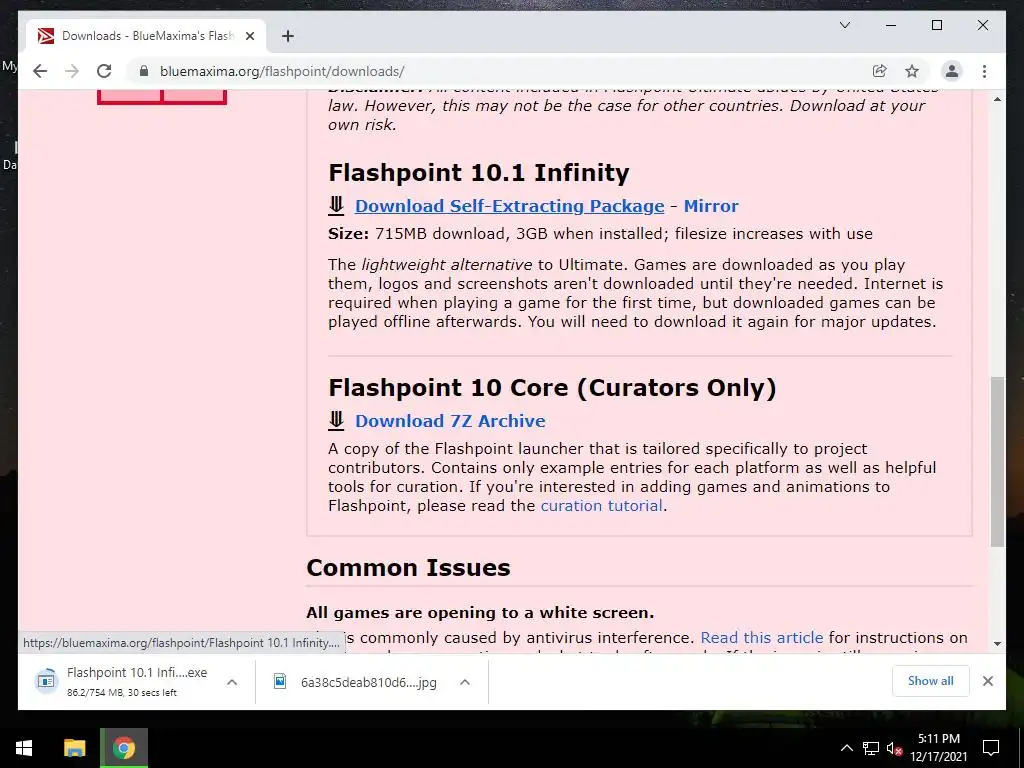Open the clock showing 5:11 PM
Viewport: 1024px width, 768px height.
(938, 748)
